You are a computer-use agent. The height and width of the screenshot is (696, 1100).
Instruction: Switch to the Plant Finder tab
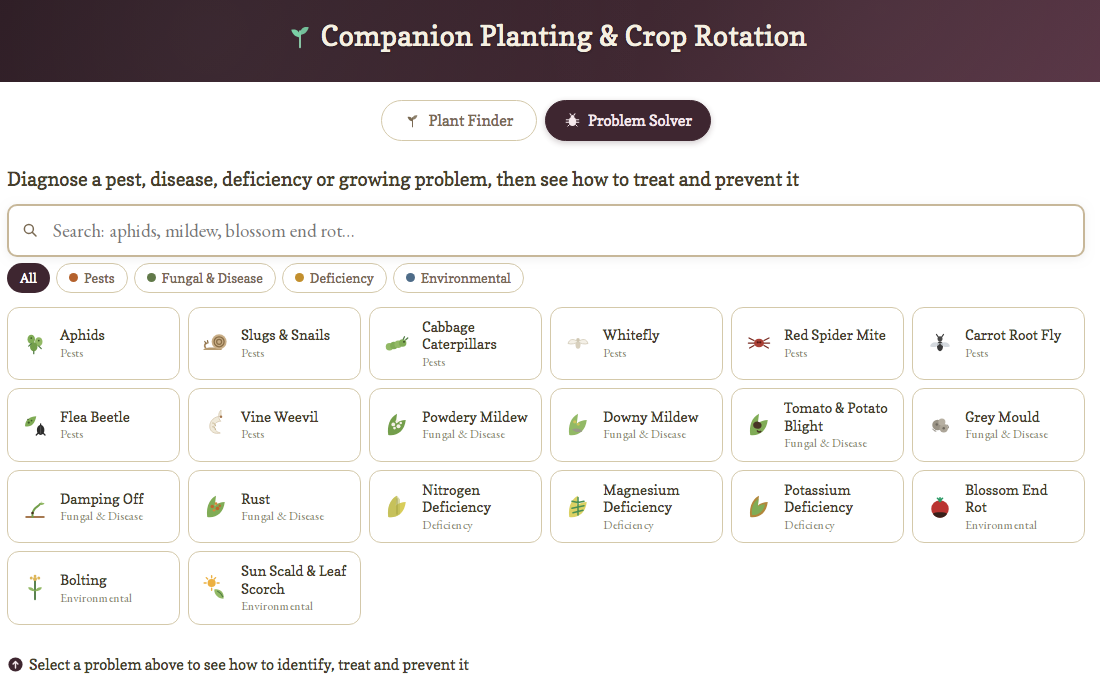459,121
